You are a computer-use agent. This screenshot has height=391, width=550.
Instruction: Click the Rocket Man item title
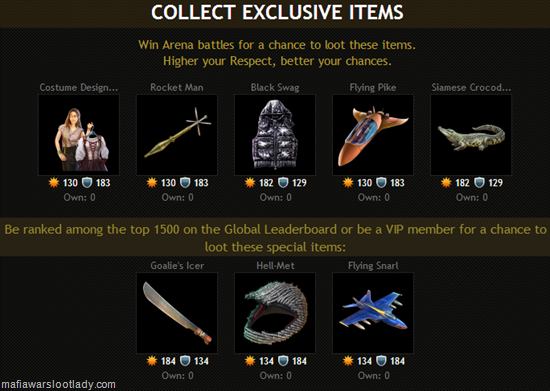(x=177, y=87)
